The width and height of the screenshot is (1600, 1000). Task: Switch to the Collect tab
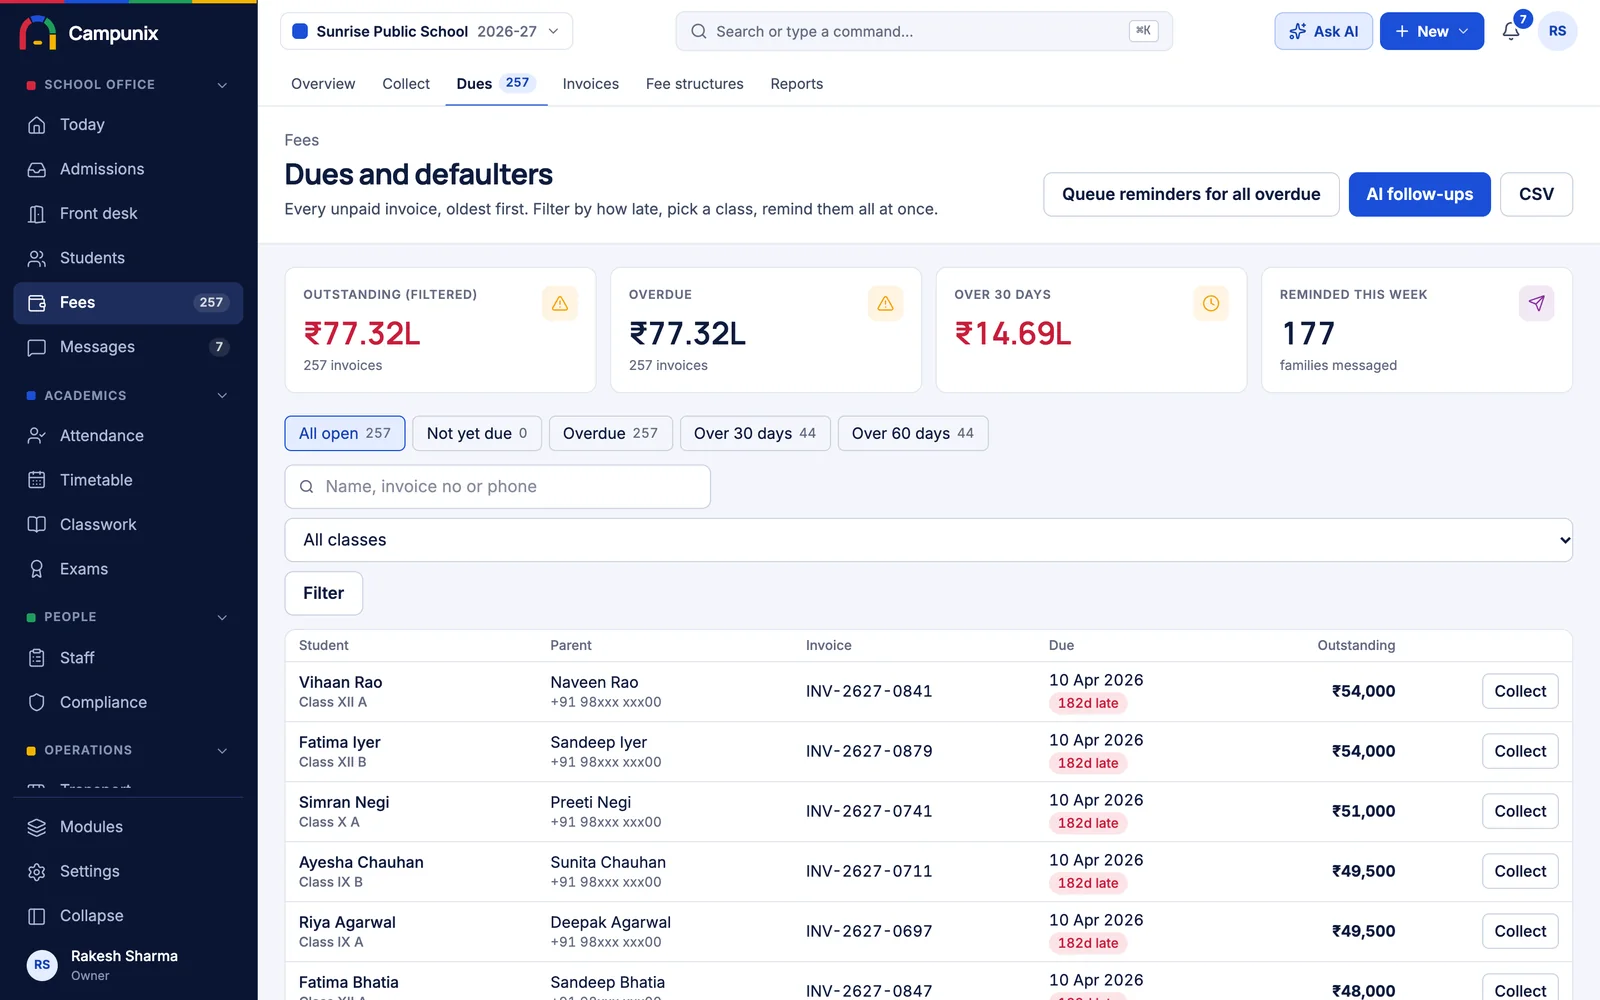click(x=406, y=84)
